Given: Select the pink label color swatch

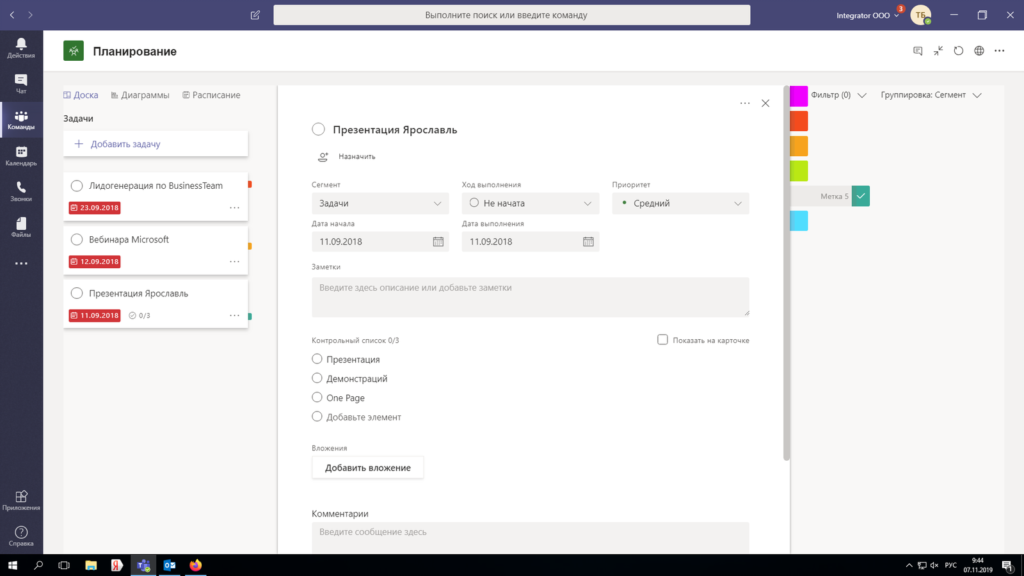Looking at the screenshot, I should 799,96.
